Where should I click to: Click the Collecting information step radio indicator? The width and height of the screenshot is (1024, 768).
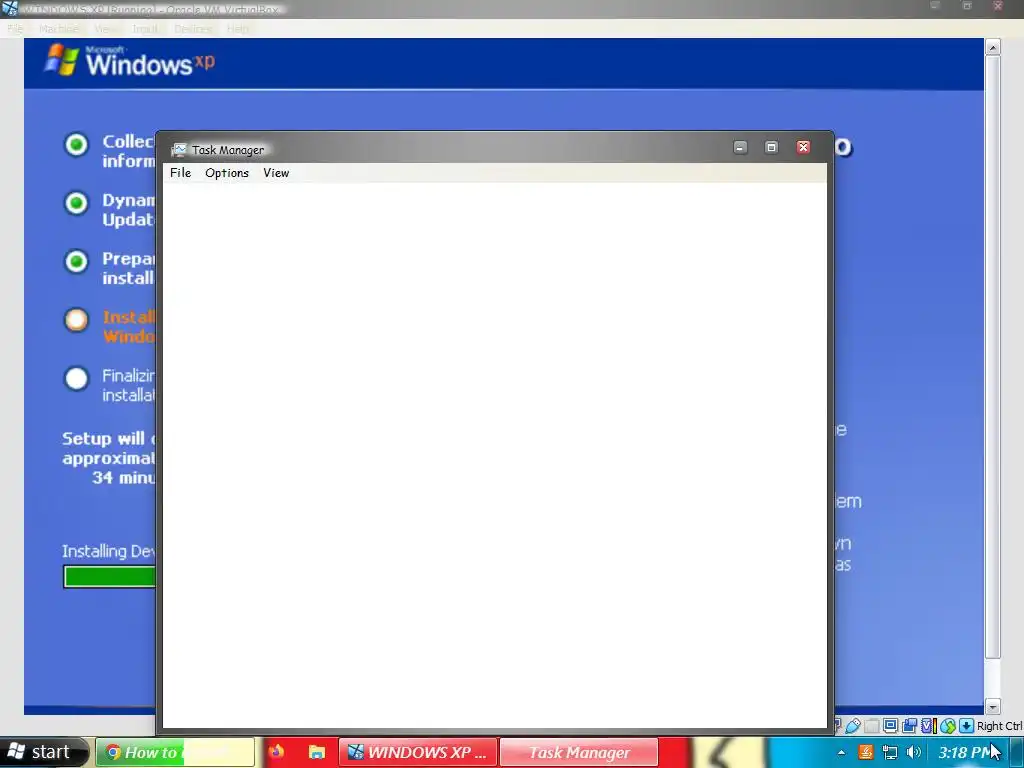point(76,144)
